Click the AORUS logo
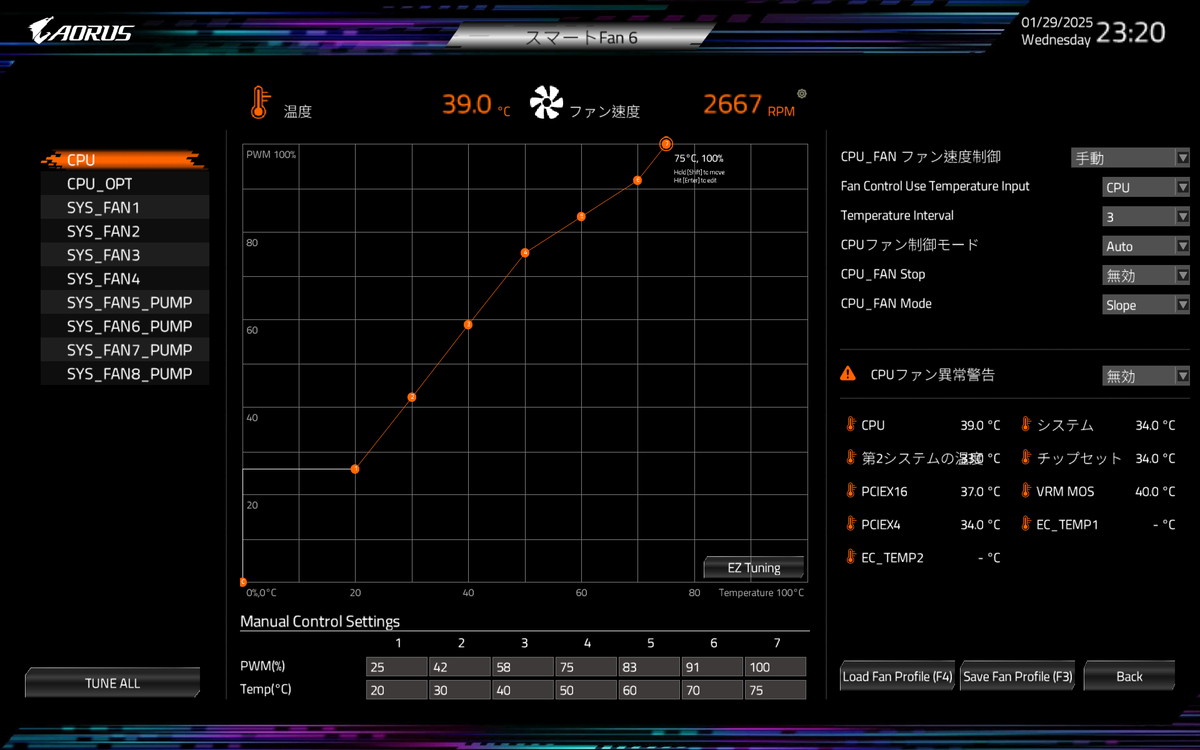Screen dimensions: 1200x750 81,31
